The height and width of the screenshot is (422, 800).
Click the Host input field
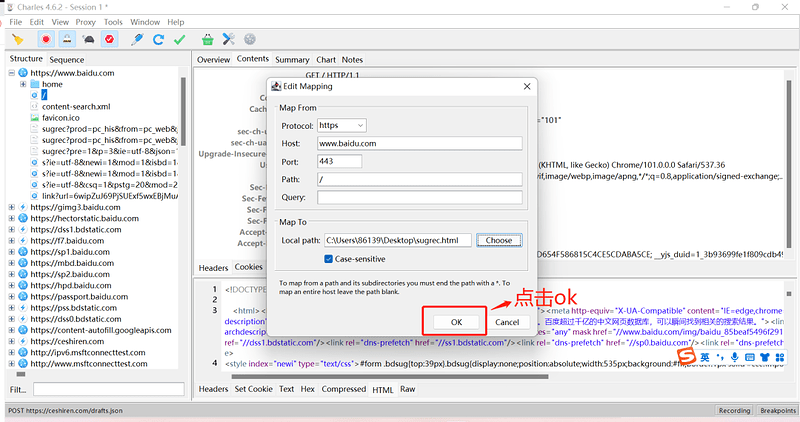(x=419, y=143)
